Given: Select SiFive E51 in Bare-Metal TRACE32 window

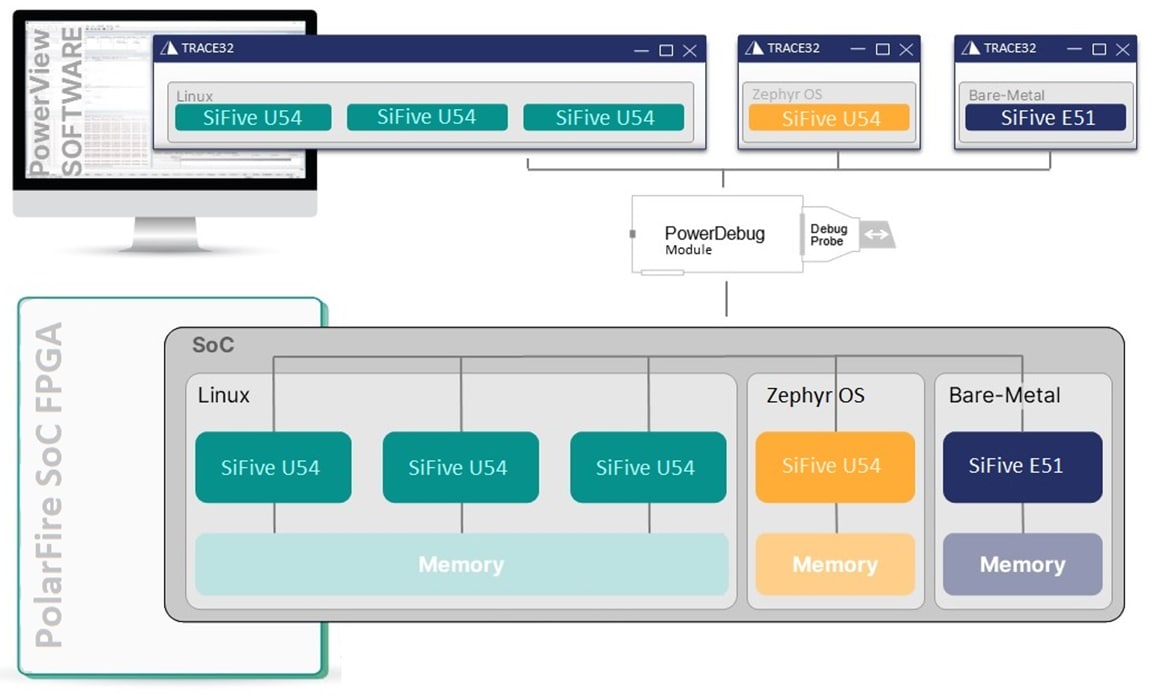Looking at the screenshot, I should [1045, 118].
